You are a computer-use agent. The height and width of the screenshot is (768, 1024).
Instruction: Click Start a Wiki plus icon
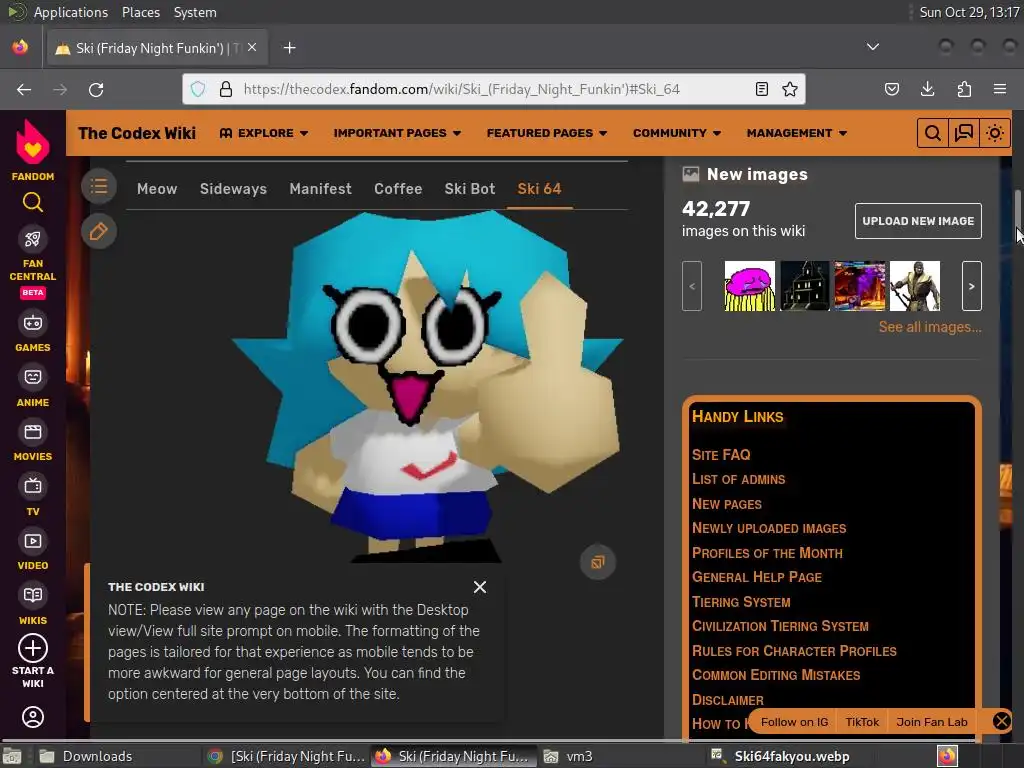click(33, 648)
